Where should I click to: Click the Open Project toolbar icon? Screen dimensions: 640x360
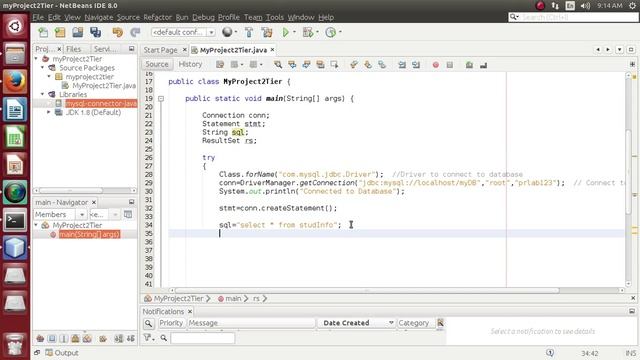click(78, 32)
